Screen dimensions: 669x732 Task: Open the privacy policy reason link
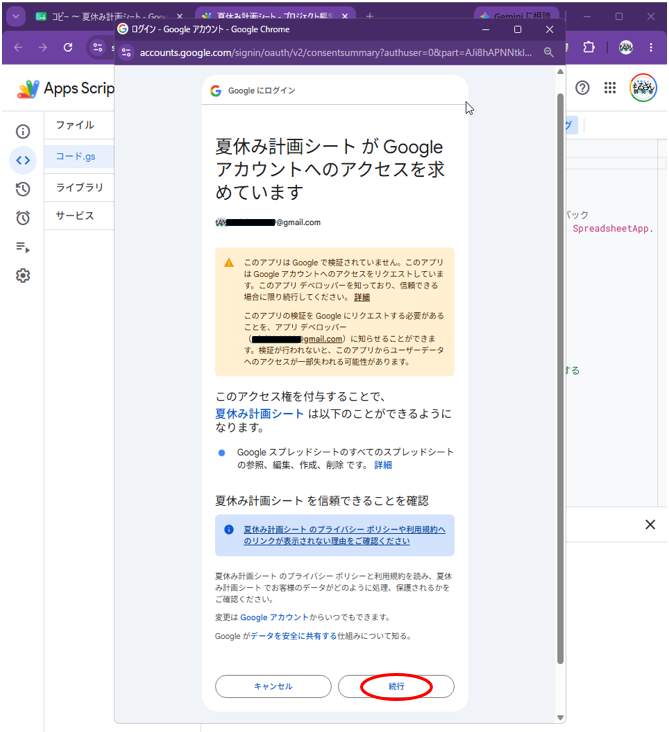[344, 535]
